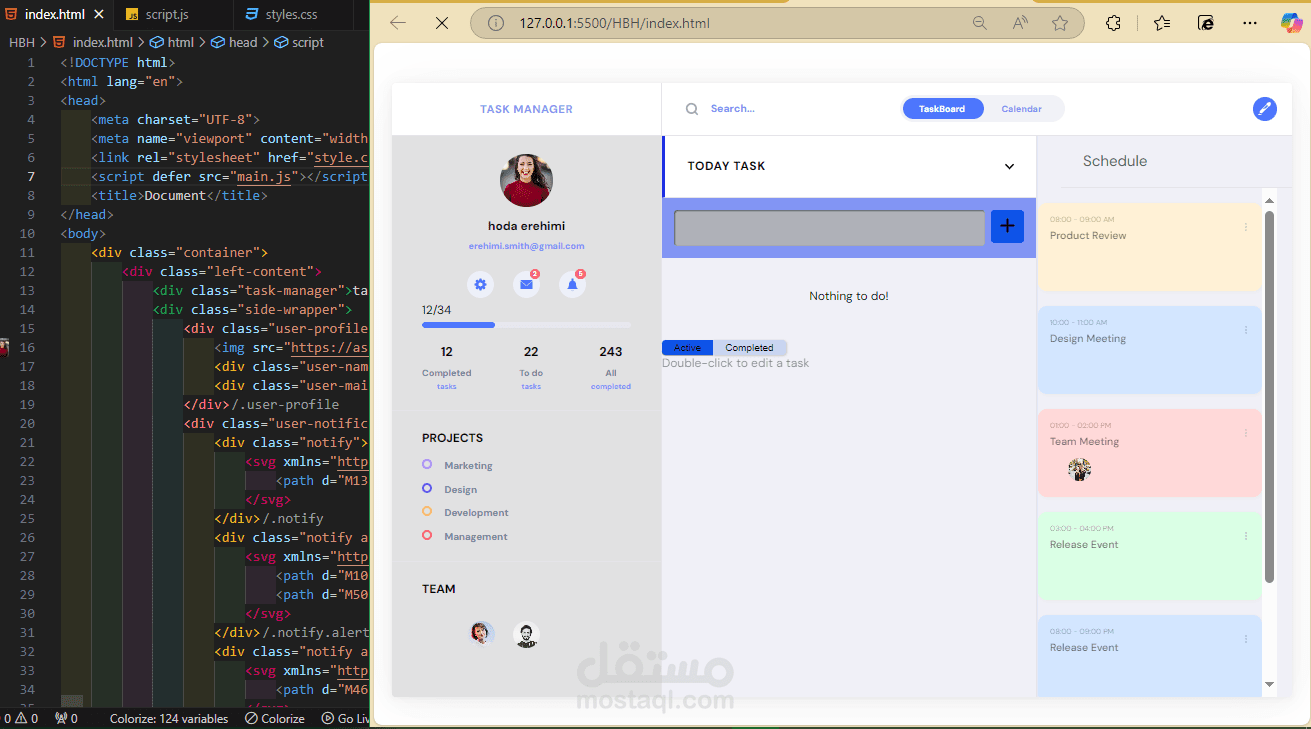
Task: Show Completed tasks filter
Action: coord(749,348)
